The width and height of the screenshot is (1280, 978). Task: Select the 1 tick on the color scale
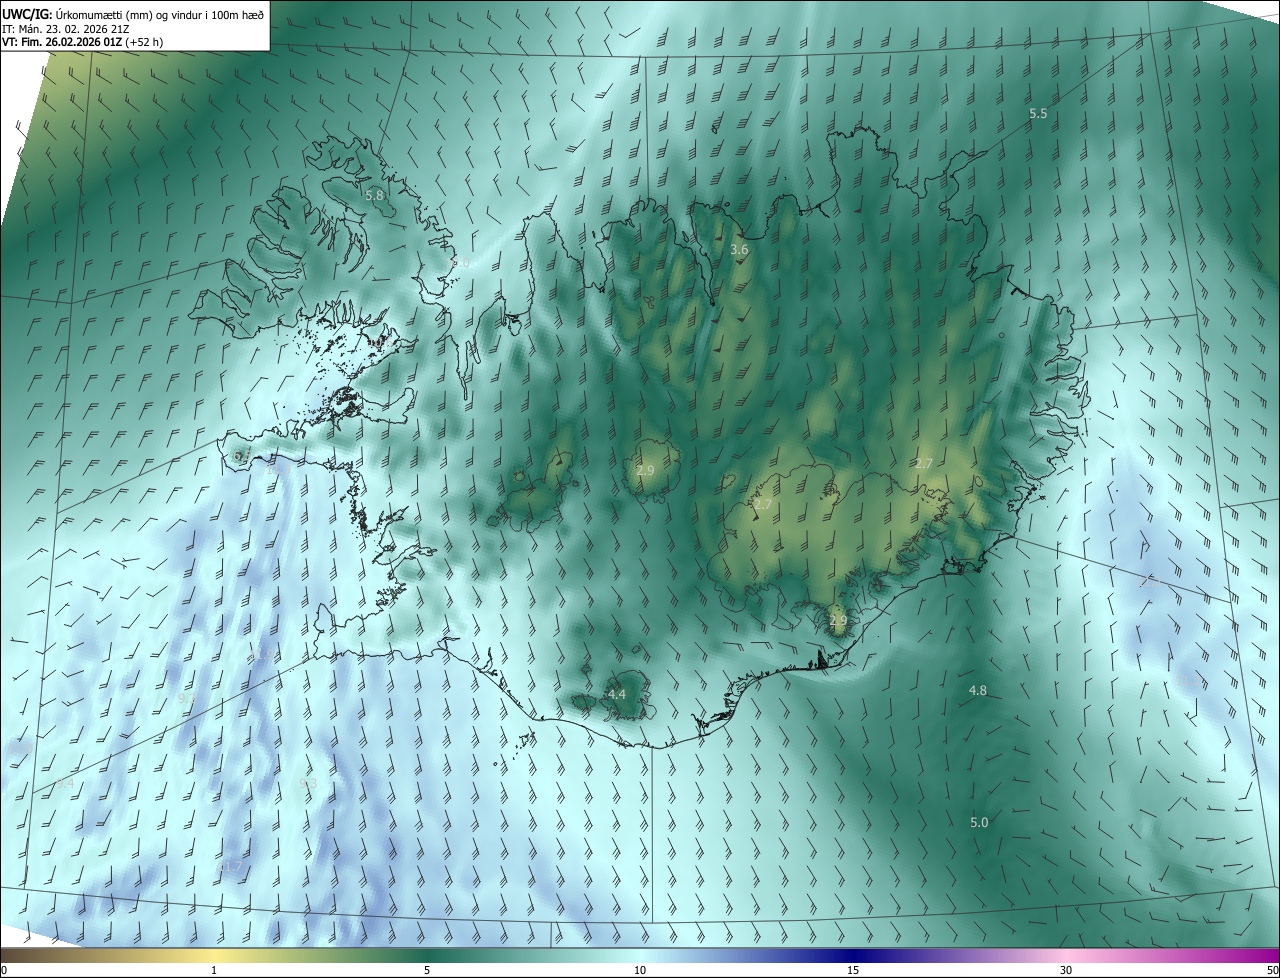(x=214, y=971)
